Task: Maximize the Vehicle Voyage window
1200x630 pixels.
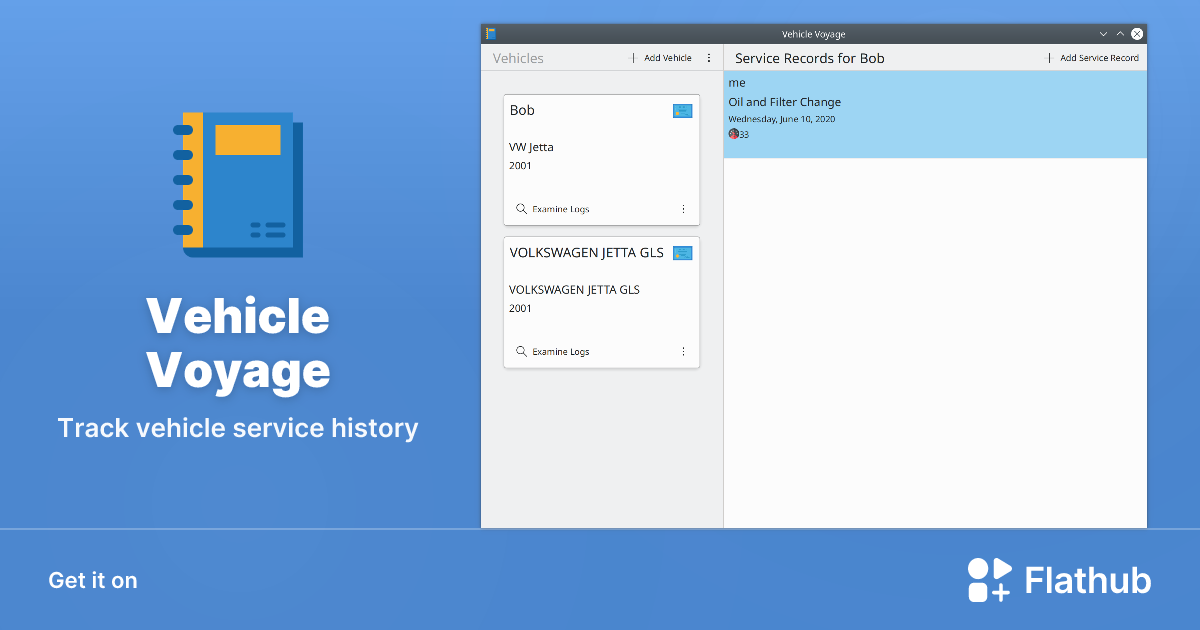Action: pos(1120,34)
